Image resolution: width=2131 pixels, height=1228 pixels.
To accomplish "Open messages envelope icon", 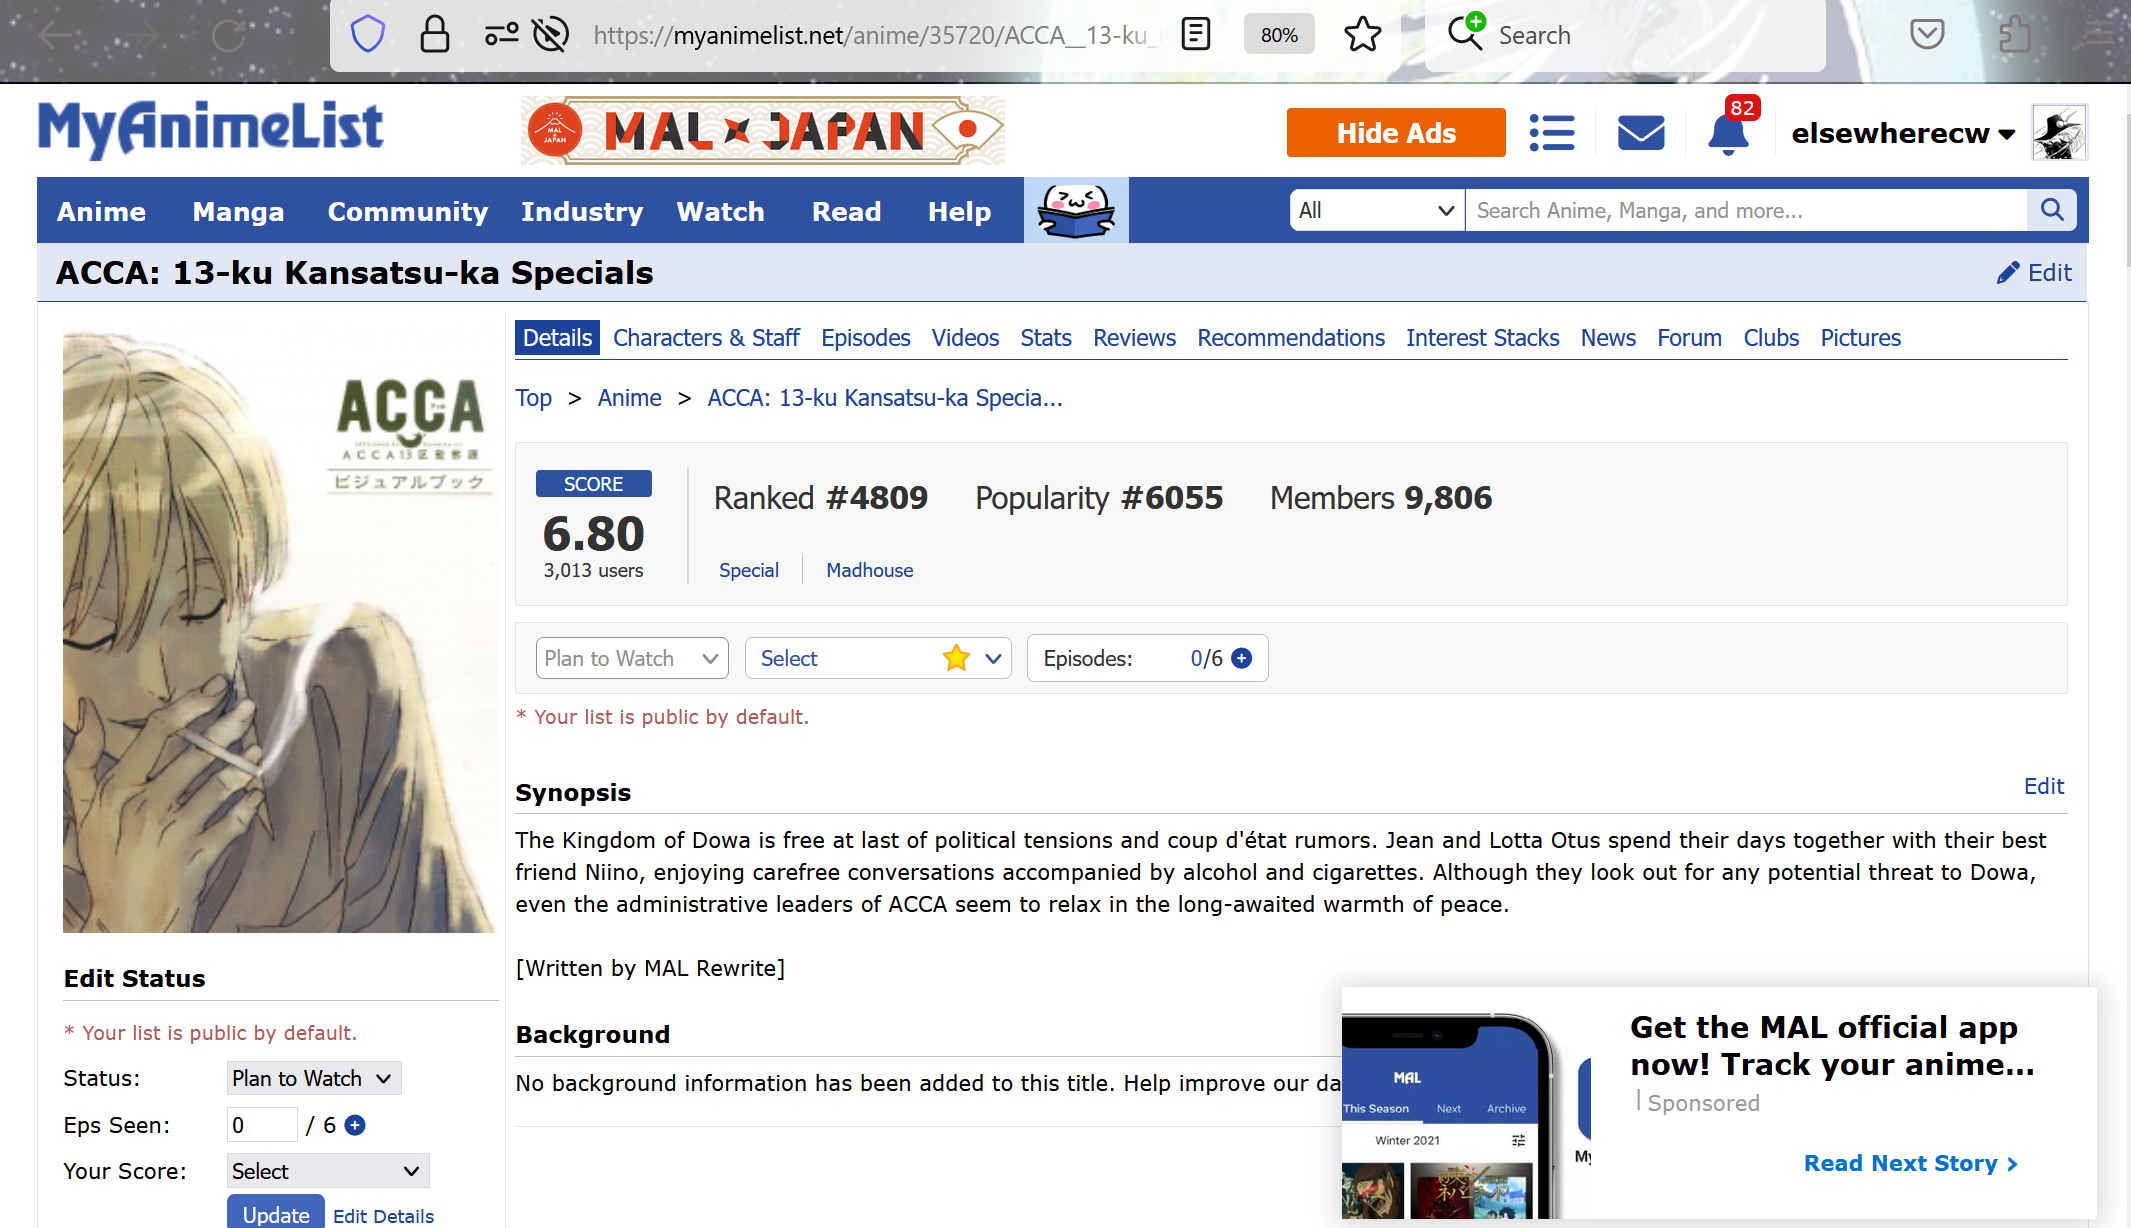I will pos(1641,132).
